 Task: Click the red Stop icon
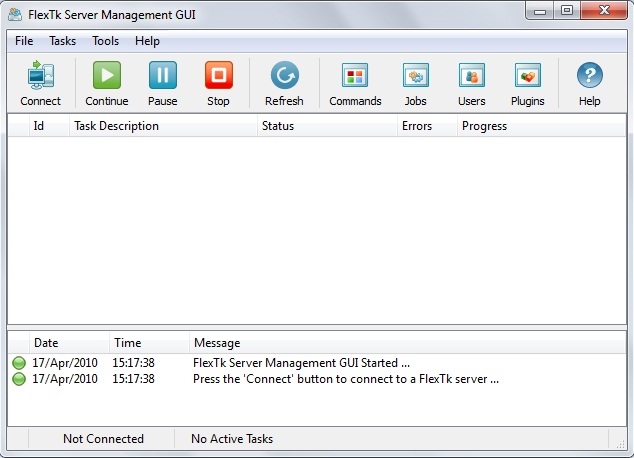(219, 75)
